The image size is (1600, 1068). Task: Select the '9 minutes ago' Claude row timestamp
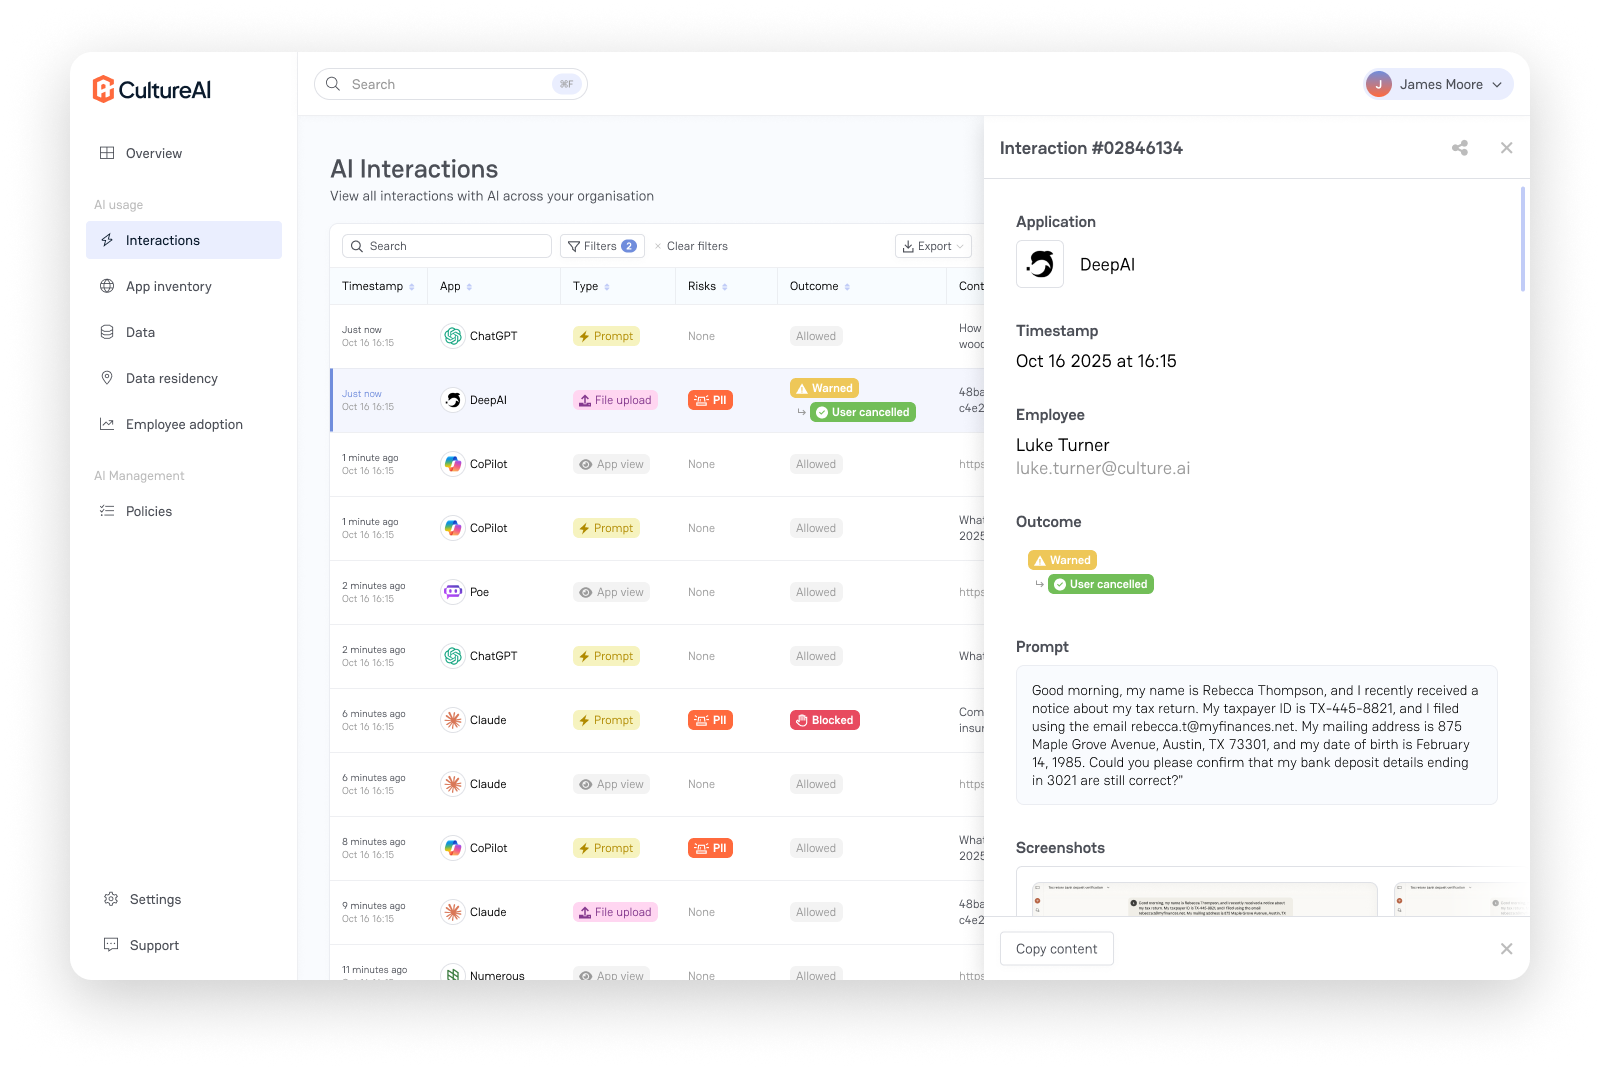(374, 912)
